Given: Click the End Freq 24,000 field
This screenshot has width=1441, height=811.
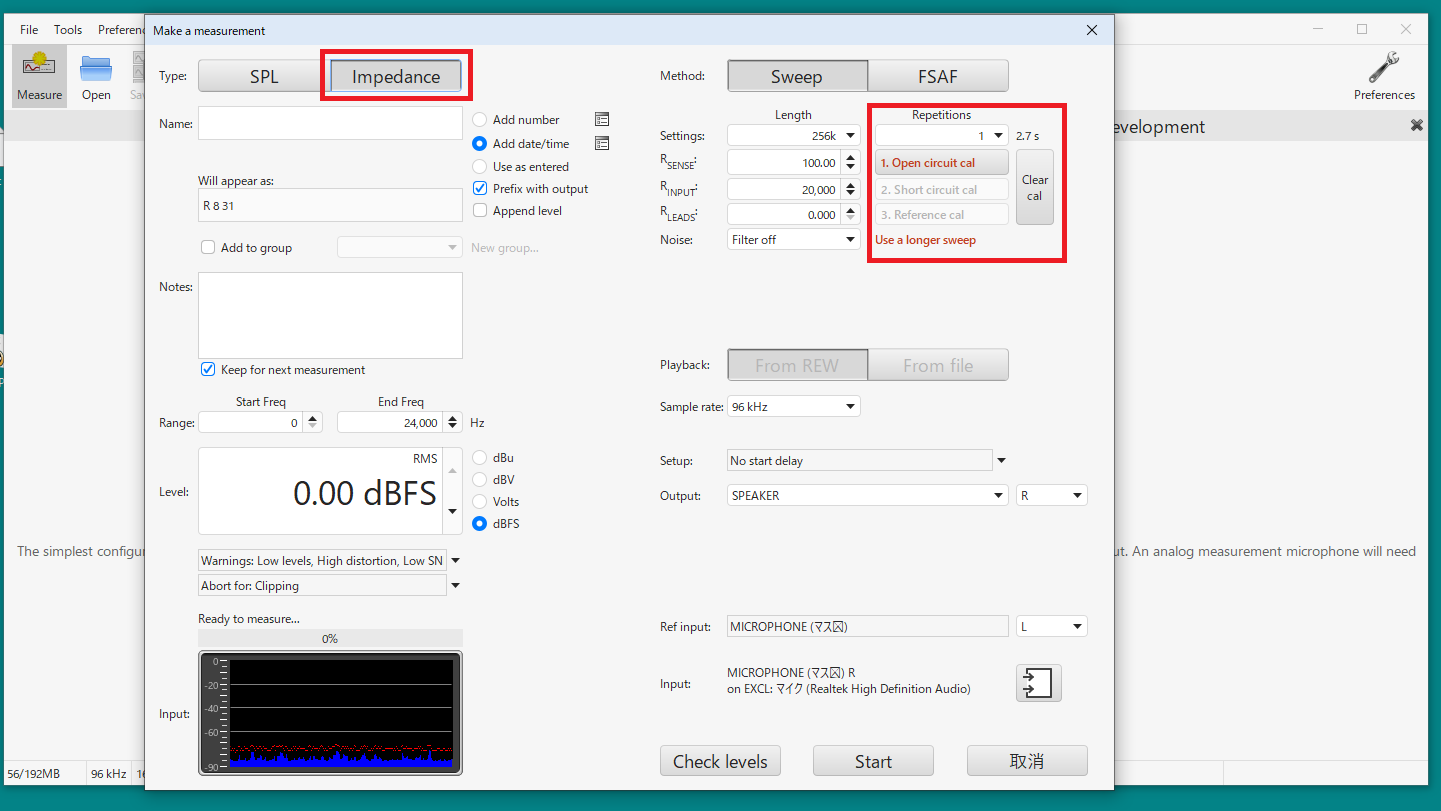Looking at the screenshot, I should tap(391, 422).
